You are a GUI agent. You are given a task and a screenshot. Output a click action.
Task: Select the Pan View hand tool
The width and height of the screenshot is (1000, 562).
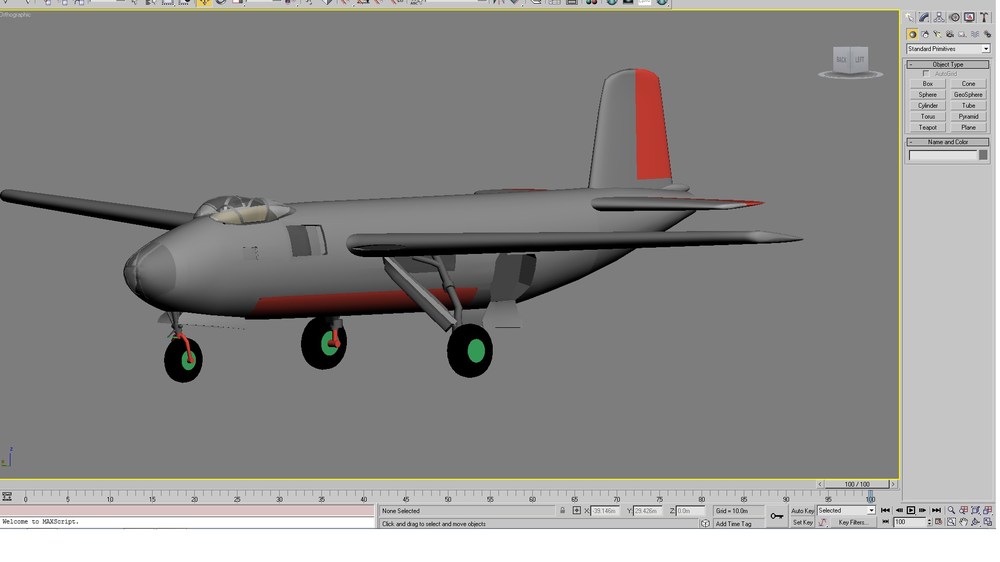(x=963, y=522)
